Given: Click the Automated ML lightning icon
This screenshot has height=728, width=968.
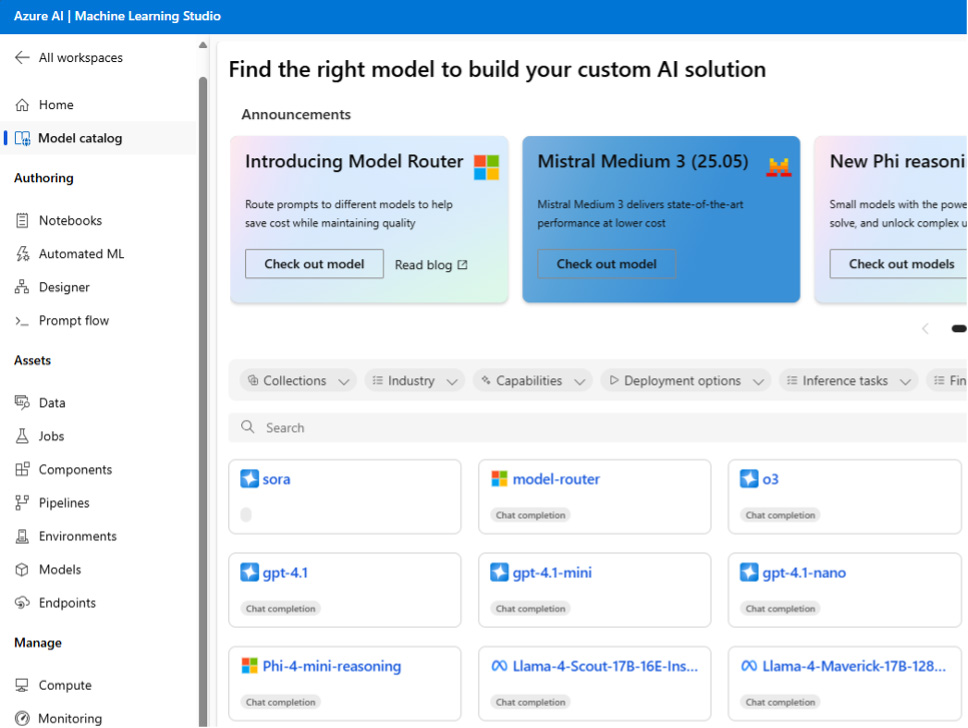Looking at the screenshot, I should pyautogui.click(x=22, y=254).
